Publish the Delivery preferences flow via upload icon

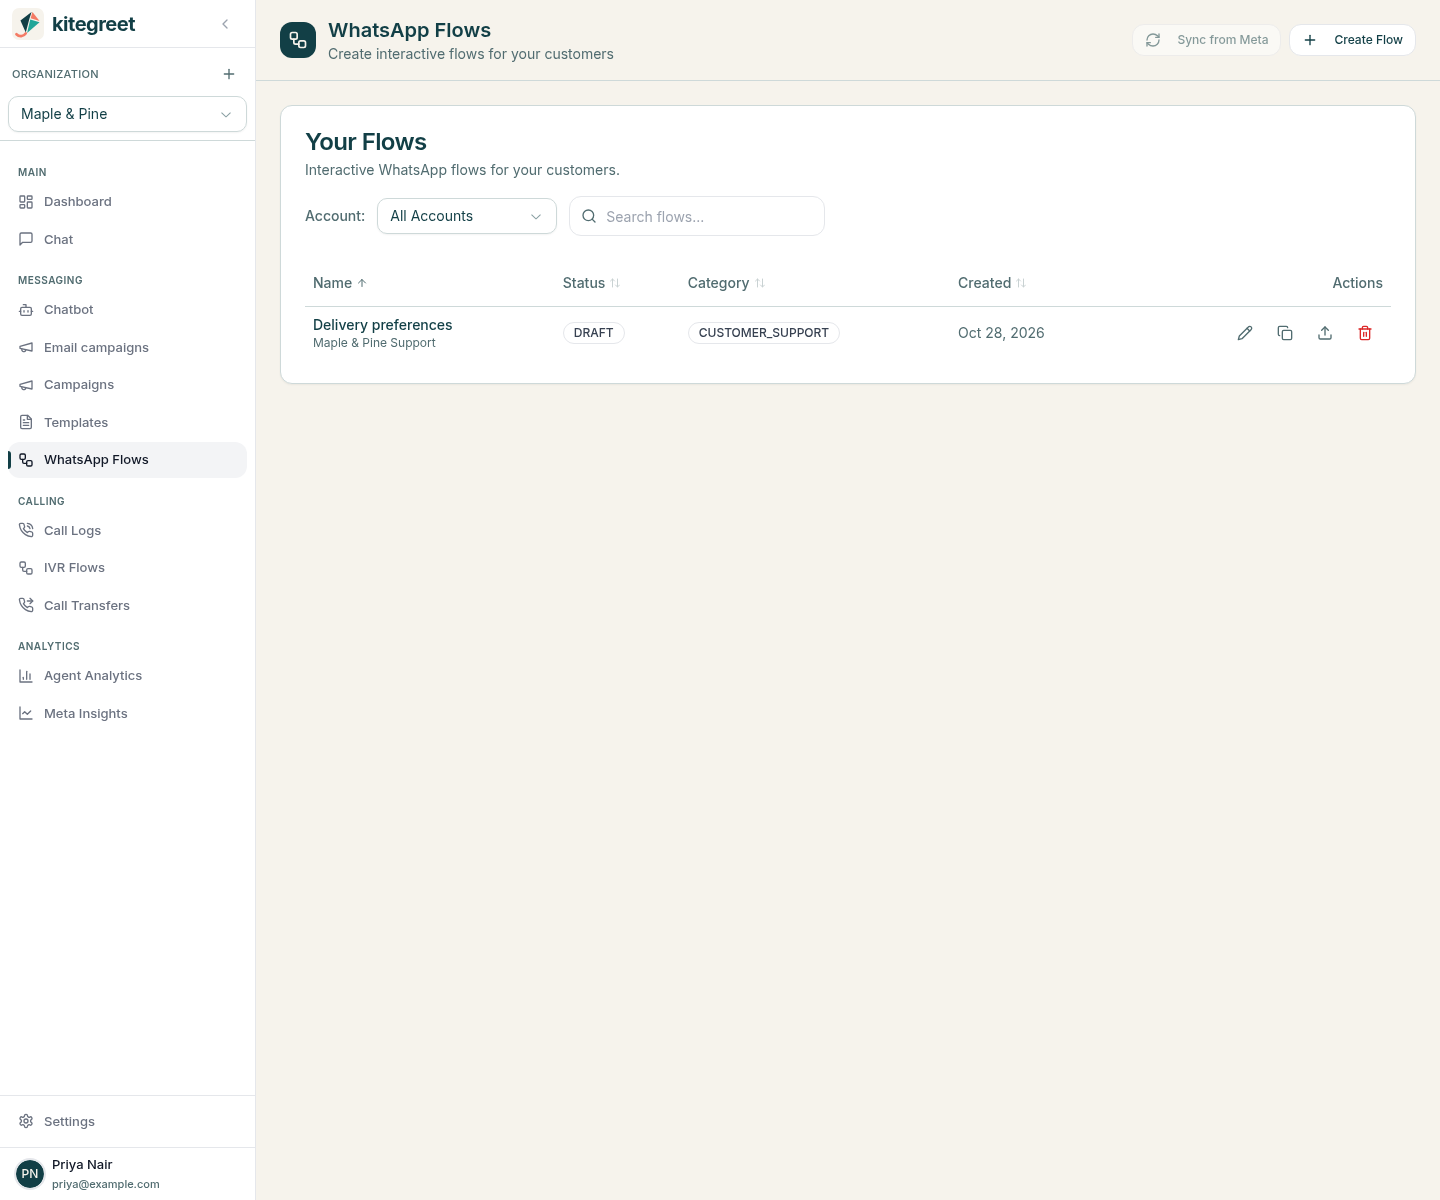tap(1325, 333)
